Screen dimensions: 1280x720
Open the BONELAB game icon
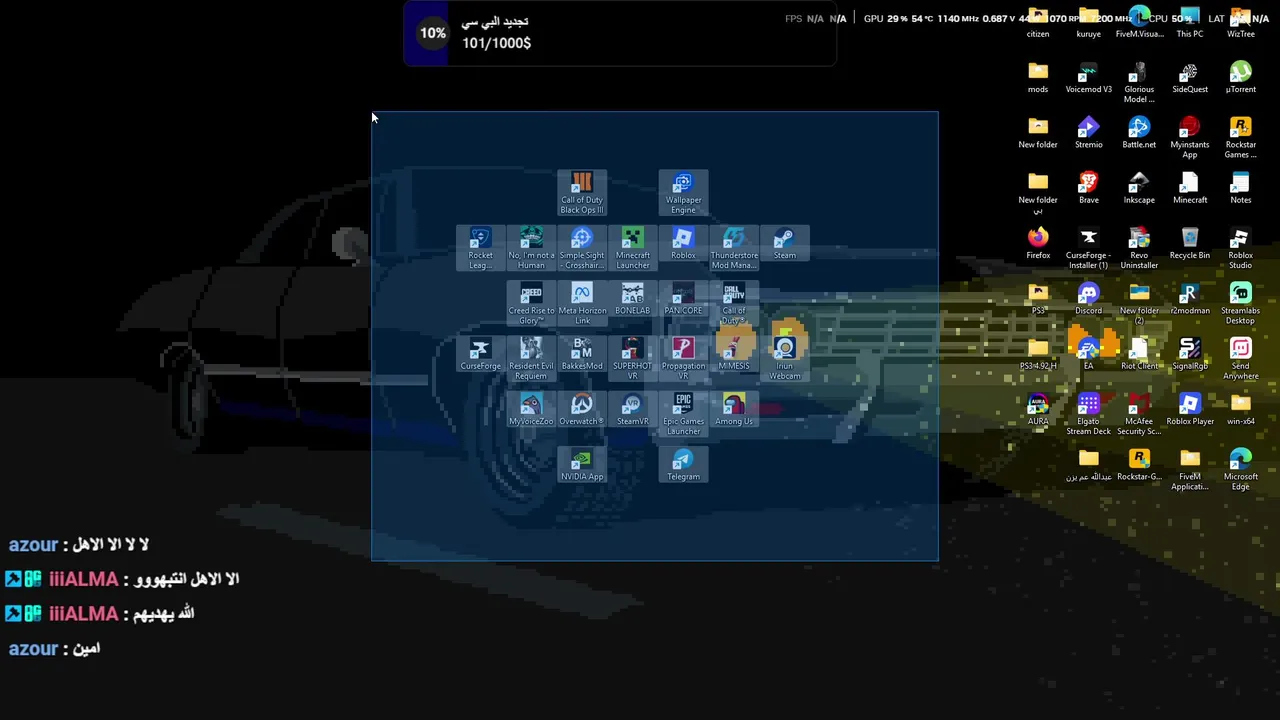click(x=632, y=299)
